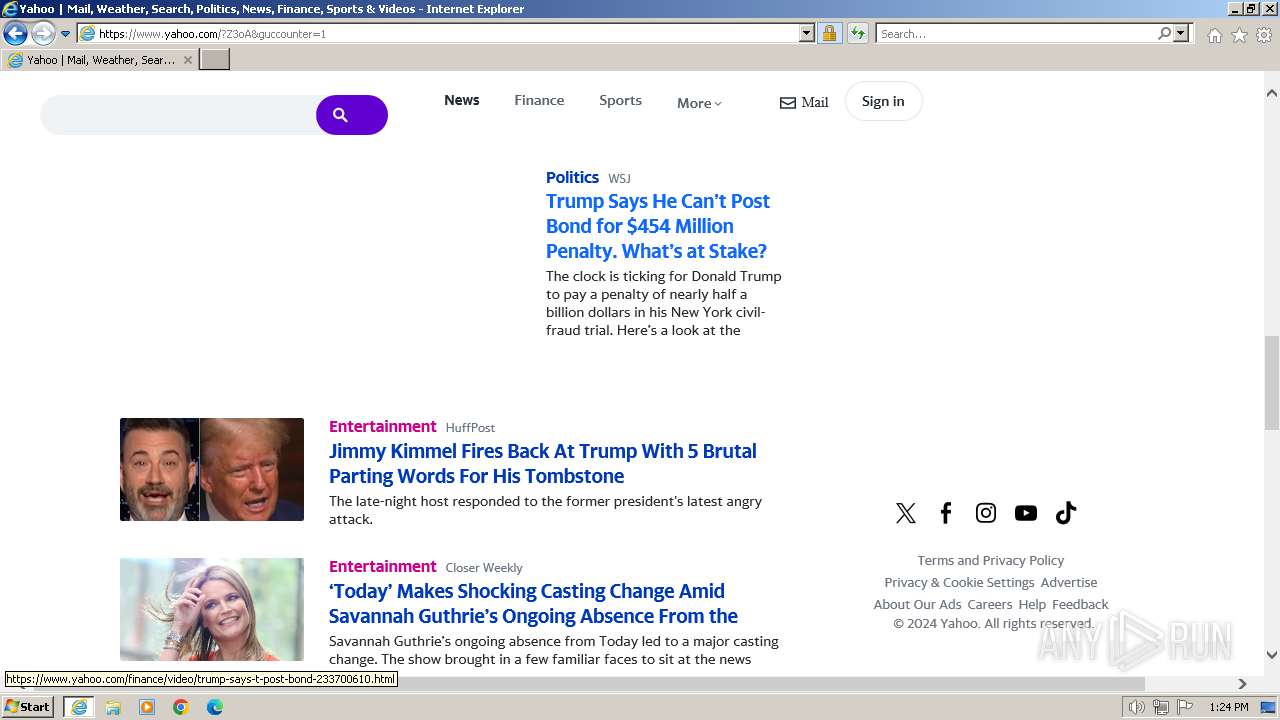Click the 1:24 PM system clock
Viewport: 1280px width, 720px height.
(1229, 707)
